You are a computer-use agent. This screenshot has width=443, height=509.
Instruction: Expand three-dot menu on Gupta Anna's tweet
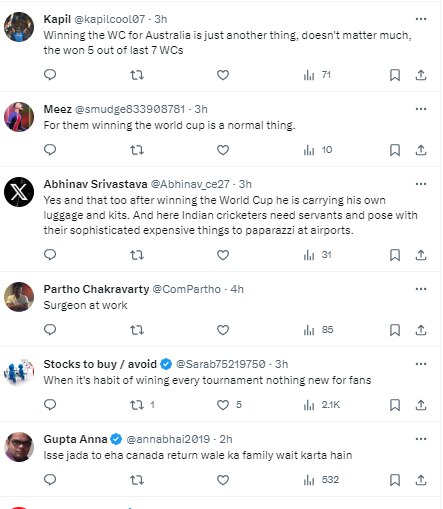click(421, 439)
